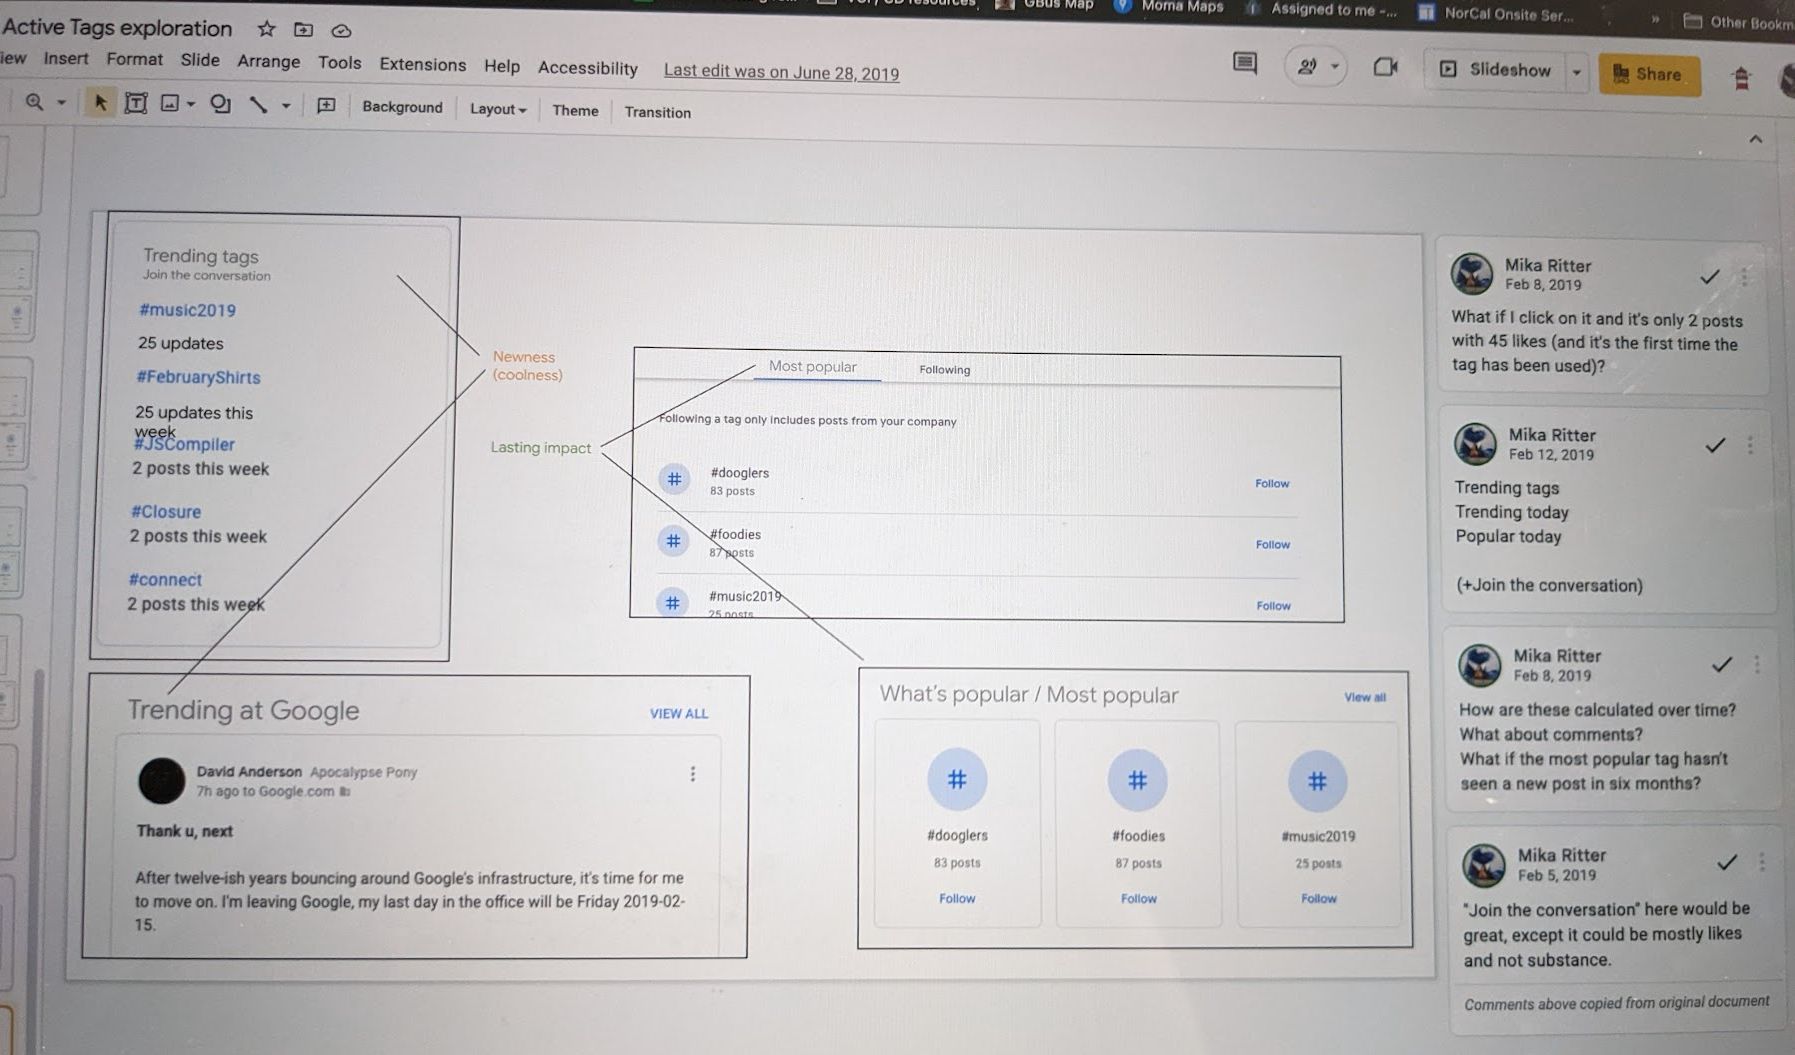Click the Background button
1795x1055 pixels.
tap(402, 107)
